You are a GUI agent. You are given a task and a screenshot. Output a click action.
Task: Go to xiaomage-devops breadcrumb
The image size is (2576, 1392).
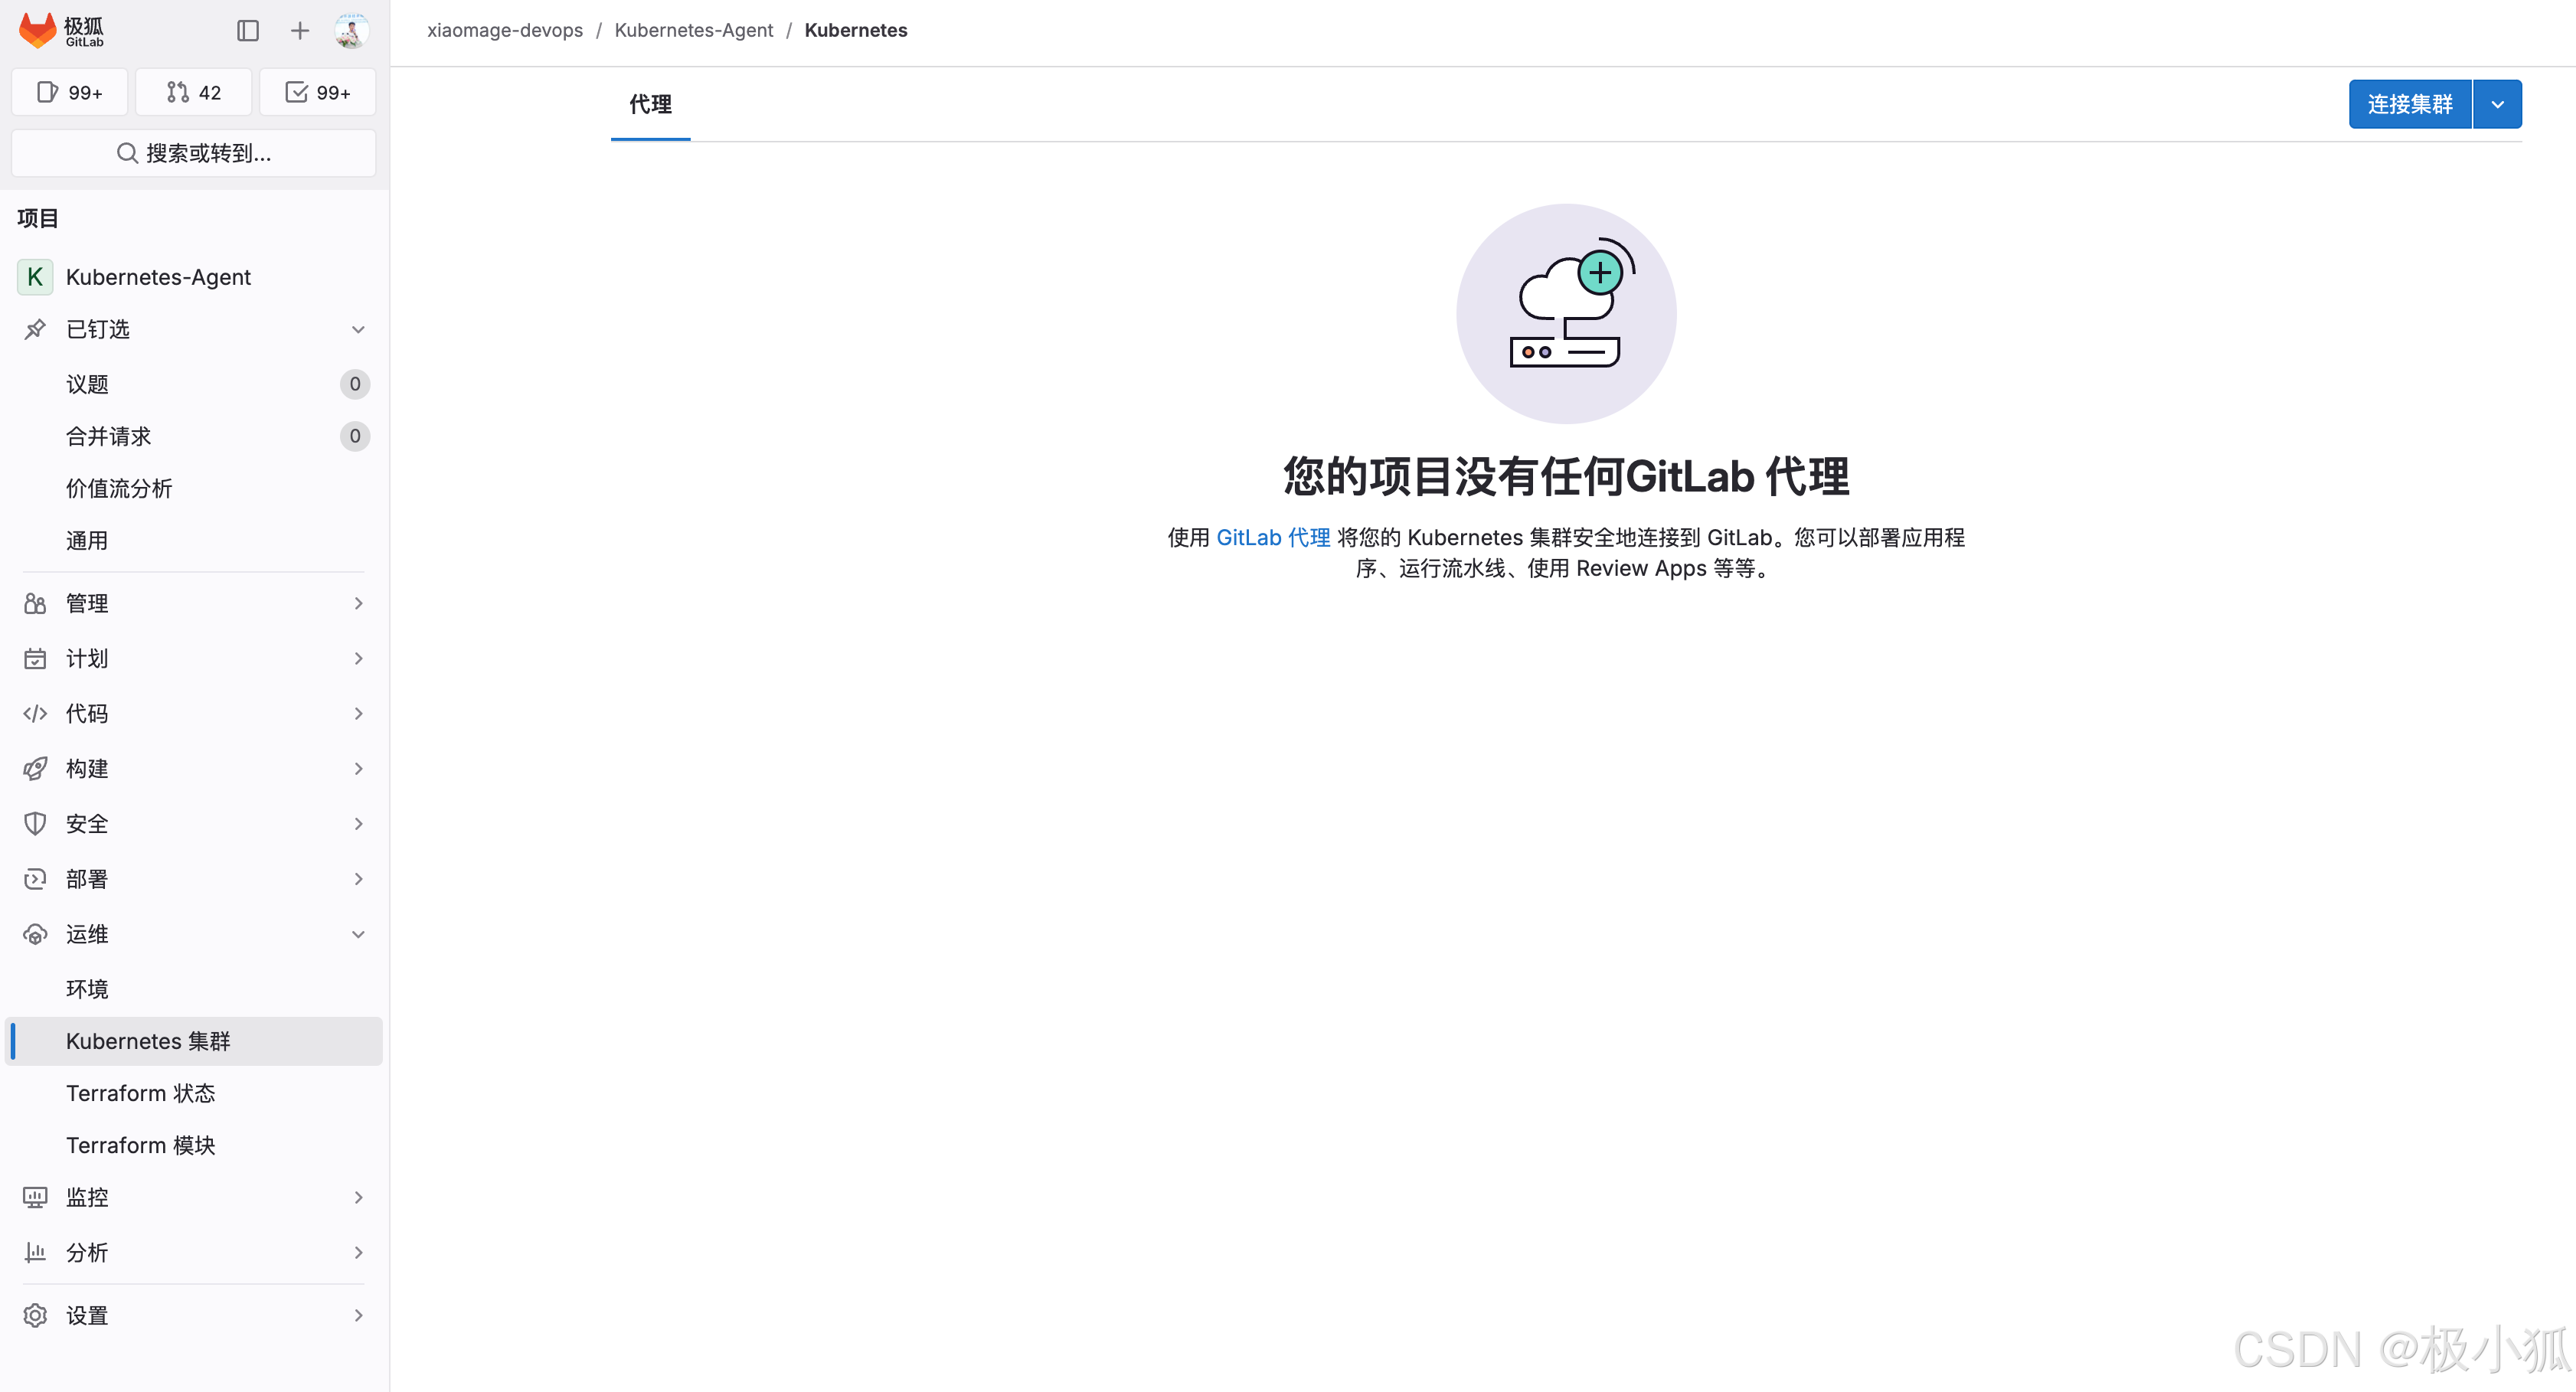[x=505, y=30]
